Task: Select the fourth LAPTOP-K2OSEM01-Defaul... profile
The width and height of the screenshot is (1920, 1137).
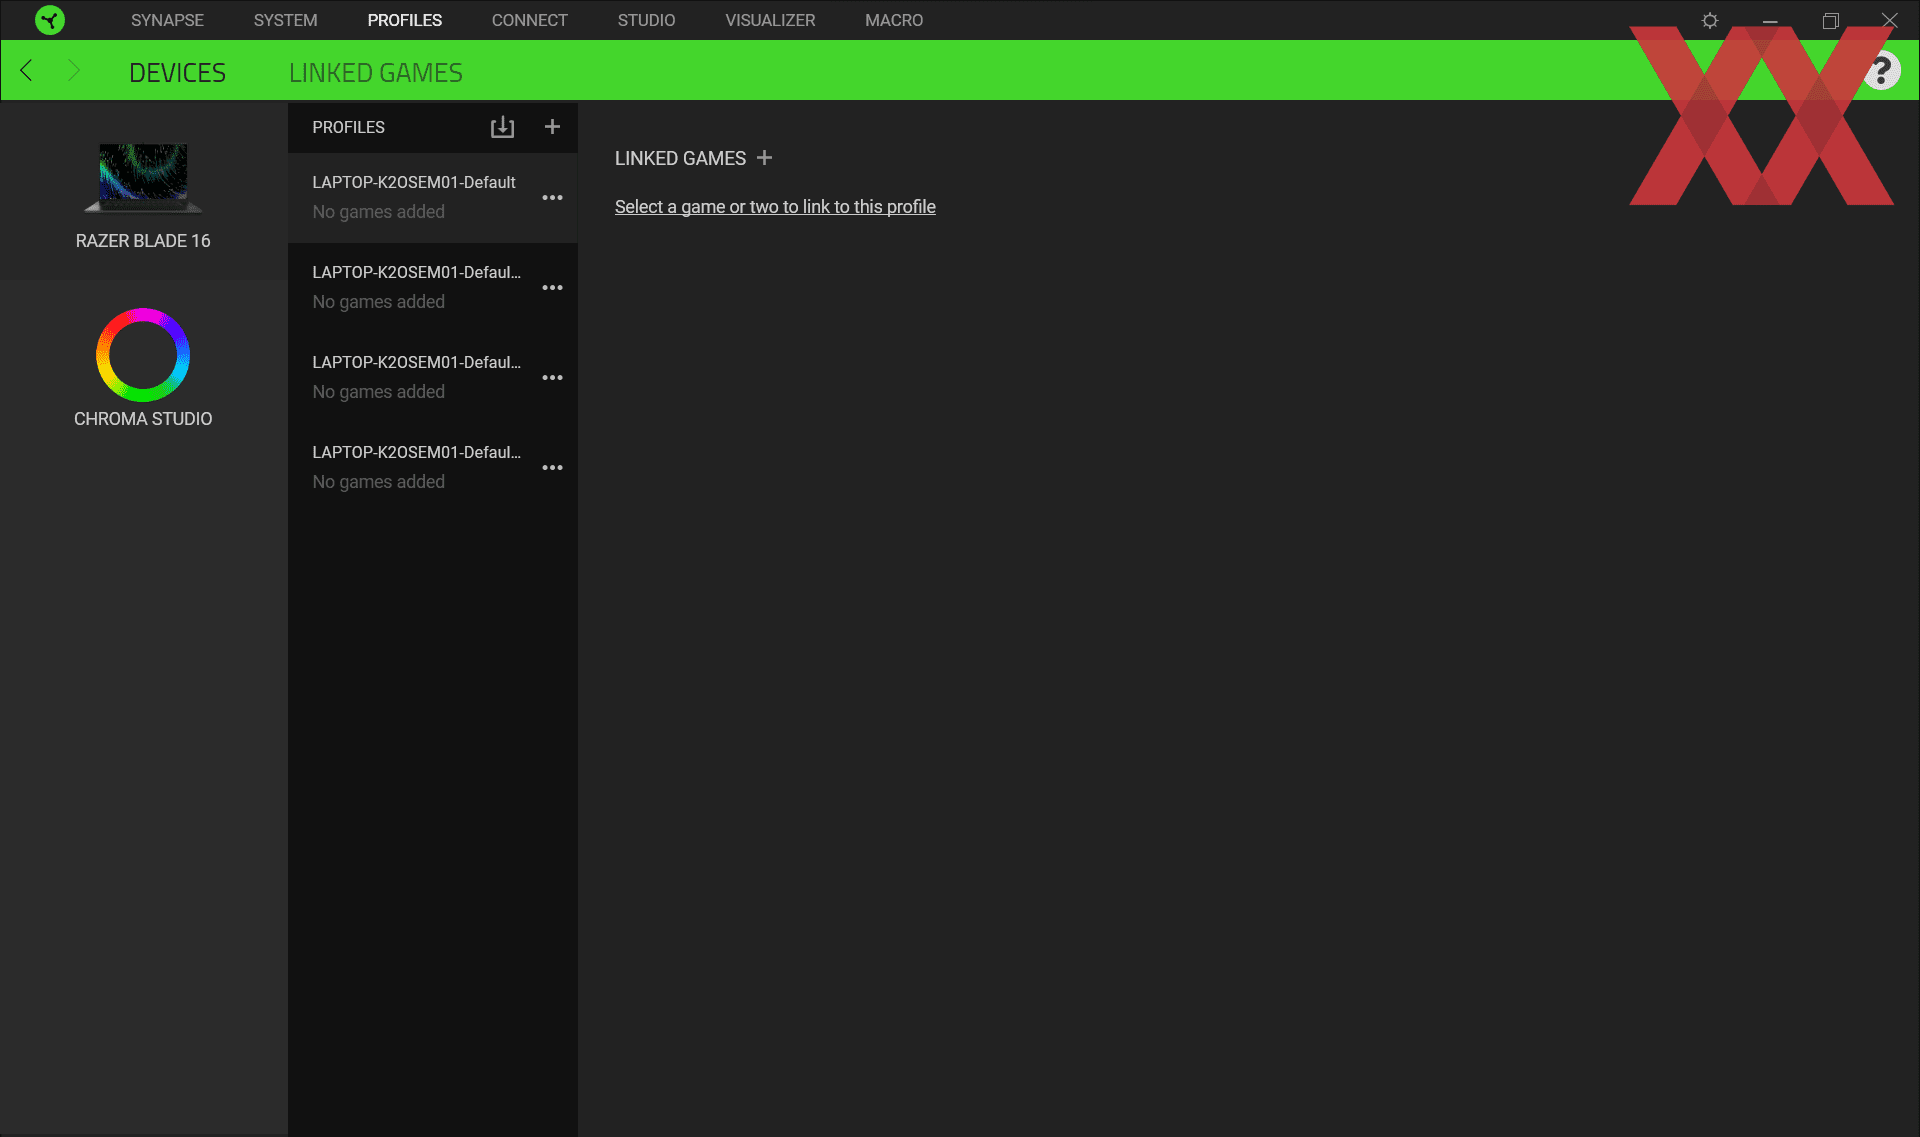Action: point(433,467)
